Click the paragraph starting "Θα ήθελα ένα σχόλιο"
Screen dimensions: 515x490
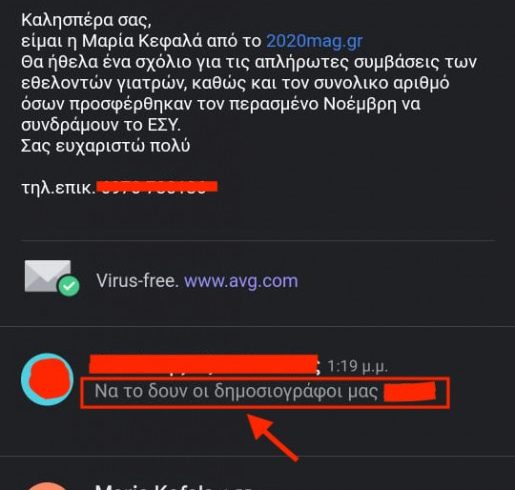(249, 93)
